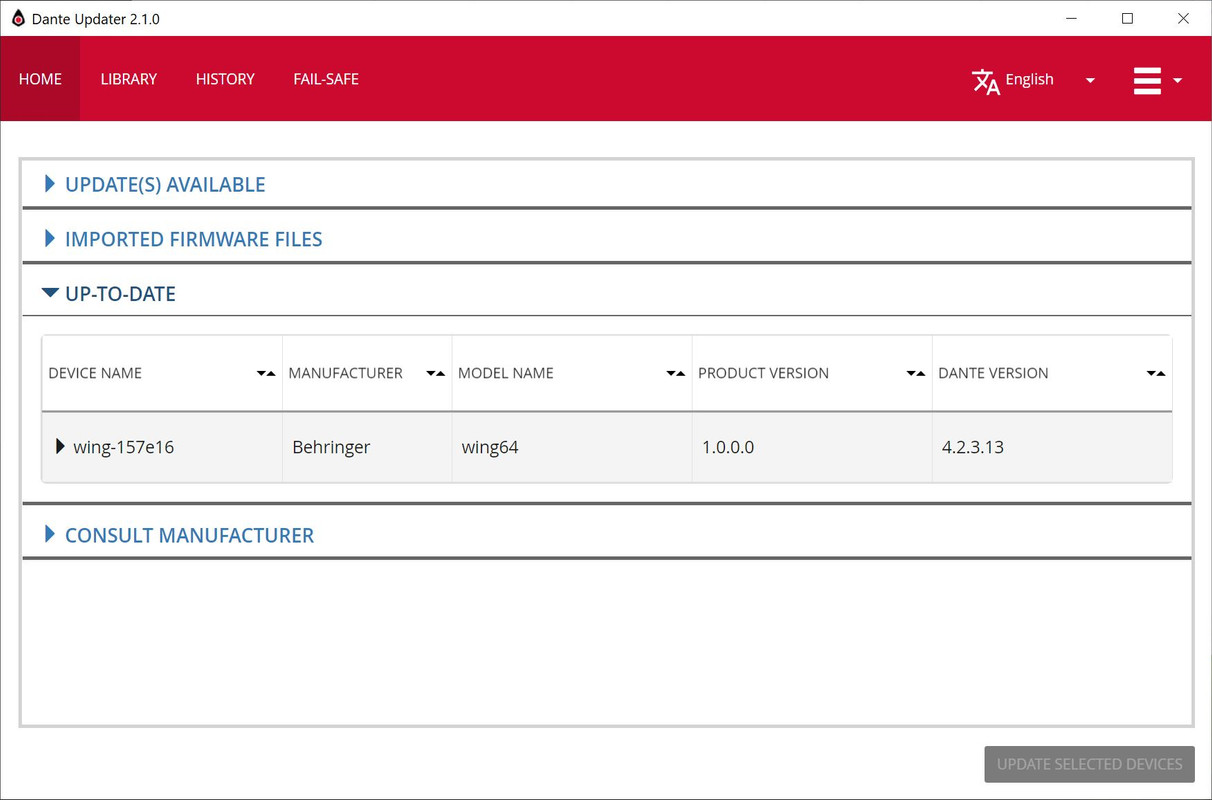Image resolution: width=1212 pixels, height=800 pixels.
Task: Minimize the Dante Updater window
Action: click(x=1072, y=18)
